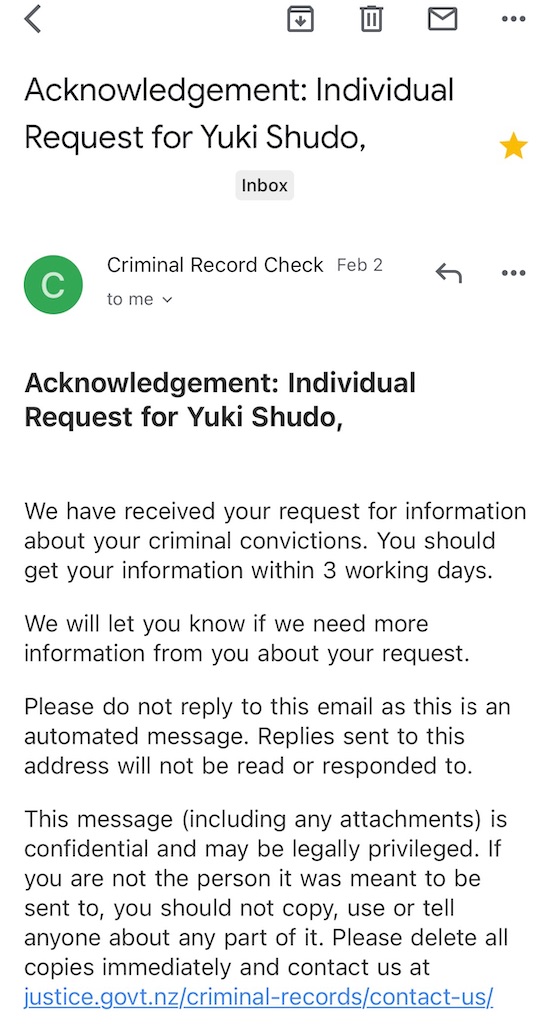Tap the Inbox label chip
556x1024 pixels.
pyautogui.click(x=265, y=185)
